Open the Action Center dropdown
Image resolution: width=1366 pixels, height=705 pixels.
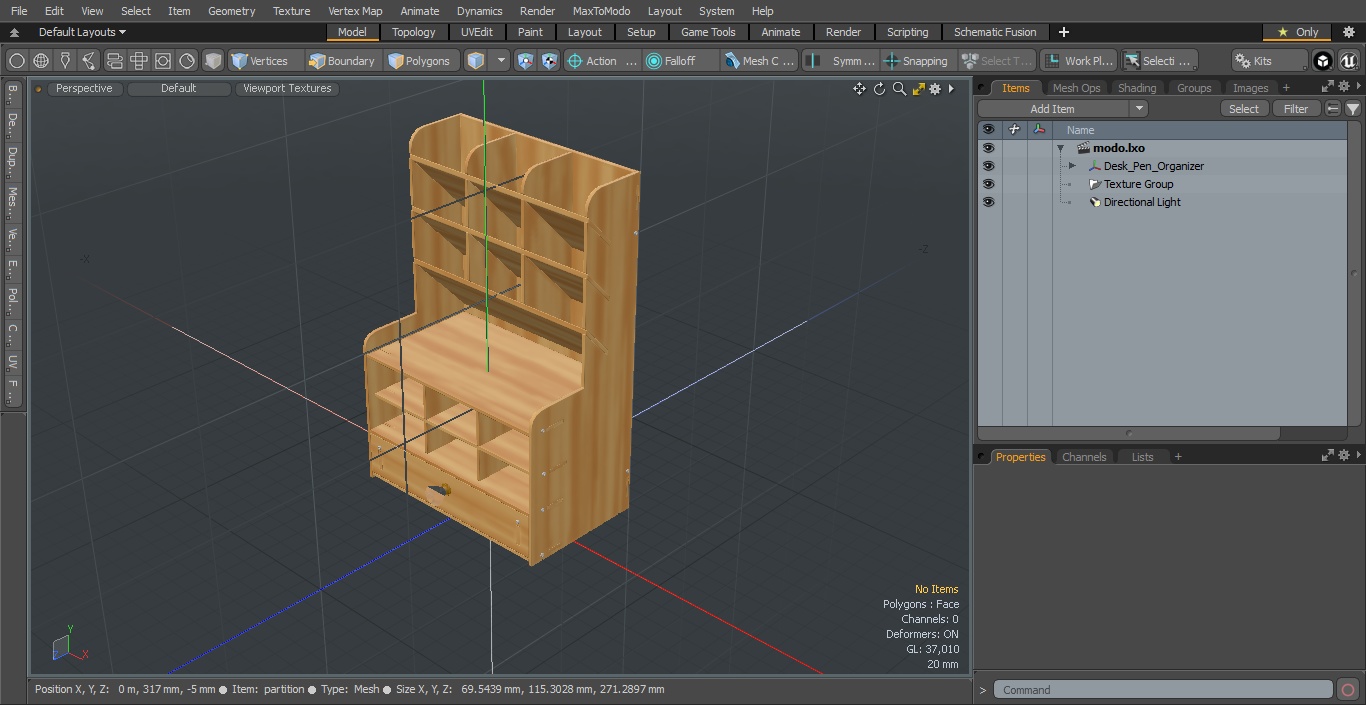click(x=602, y=61)
